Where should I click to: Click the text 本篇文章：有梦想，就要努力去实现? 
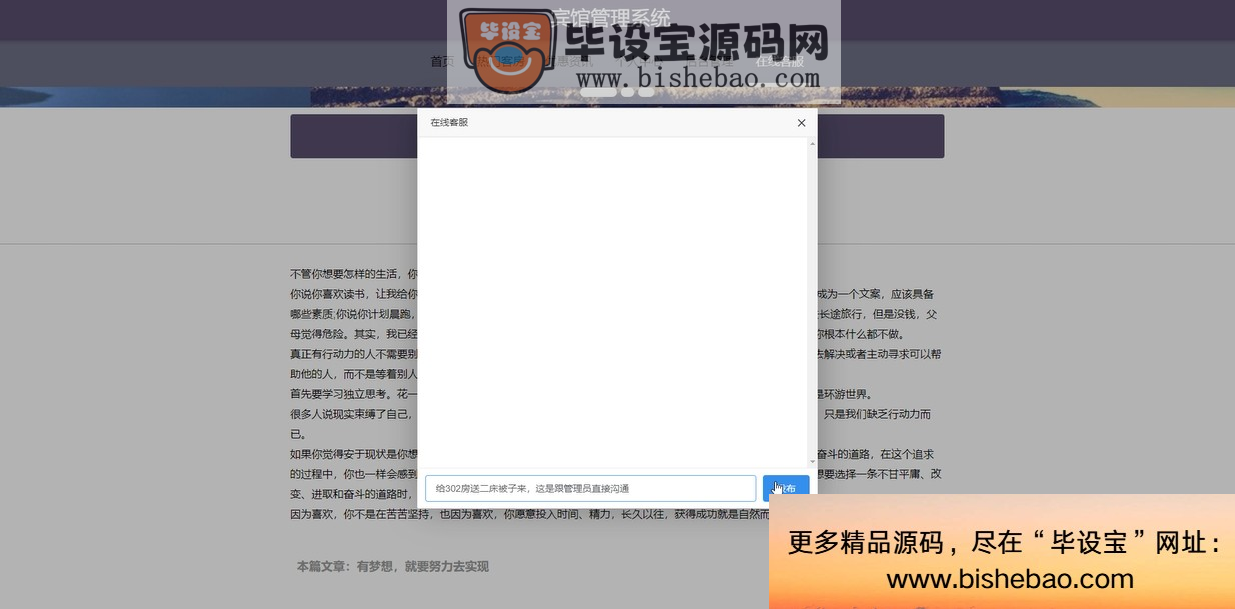393,566
